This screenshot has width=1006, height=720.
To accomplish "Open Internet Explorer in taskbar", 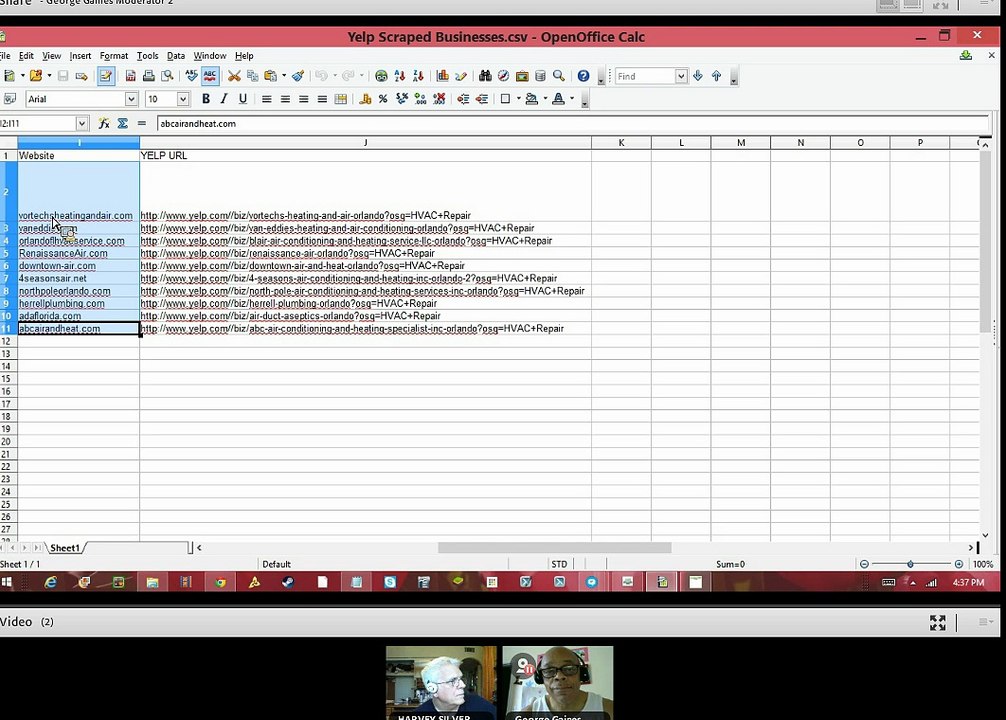I will pyautogui.click(x=50, y=582).
